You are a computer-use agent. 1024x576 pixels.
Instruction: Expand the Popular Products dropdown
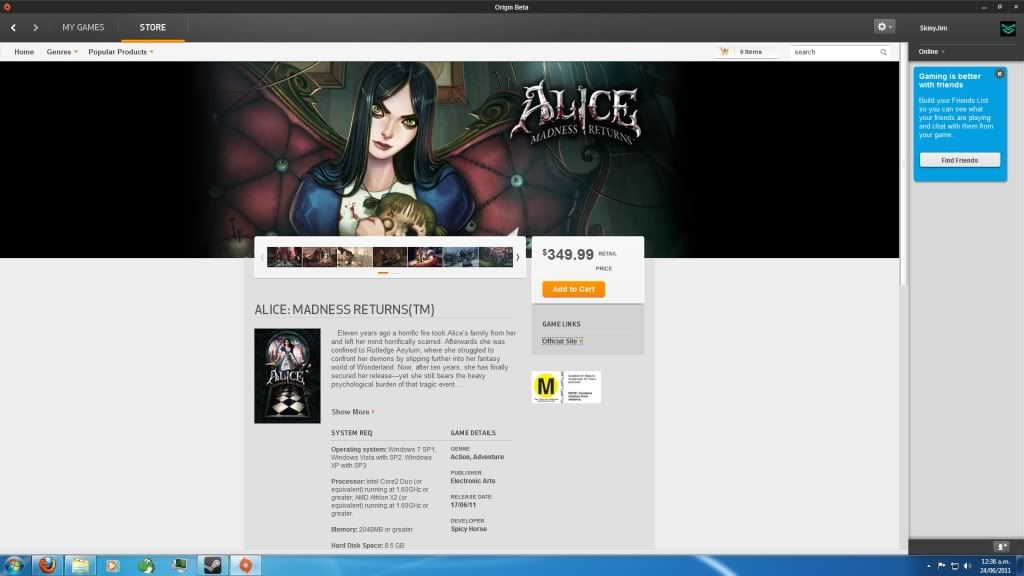coord(121,52)
